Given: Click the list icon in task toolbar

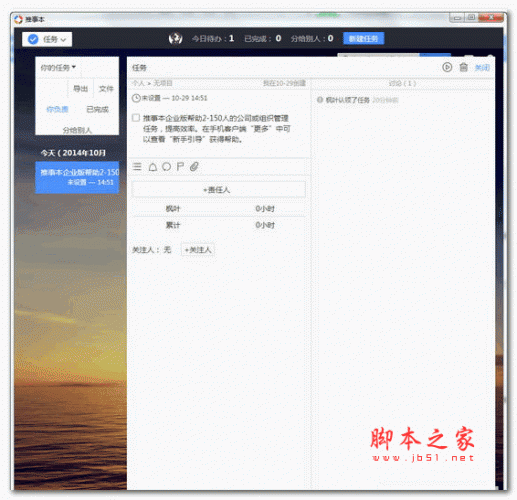Looking at the screenshot, I should (137, 166).
